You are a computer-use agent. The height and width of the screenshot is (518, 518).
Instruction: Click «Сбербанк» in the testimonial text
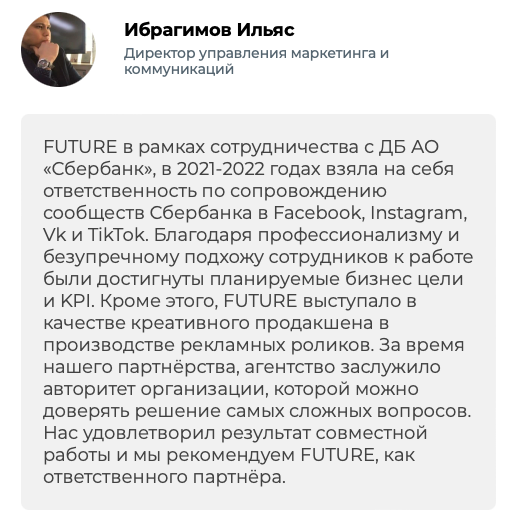pos(99,169)
